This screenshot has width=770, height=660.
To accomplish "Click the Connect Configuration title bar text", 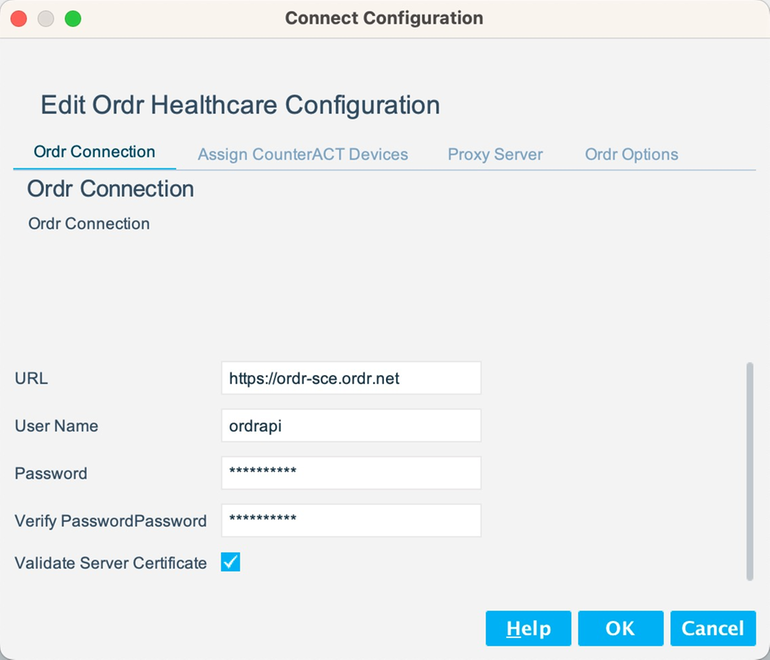I will [384, 18].
